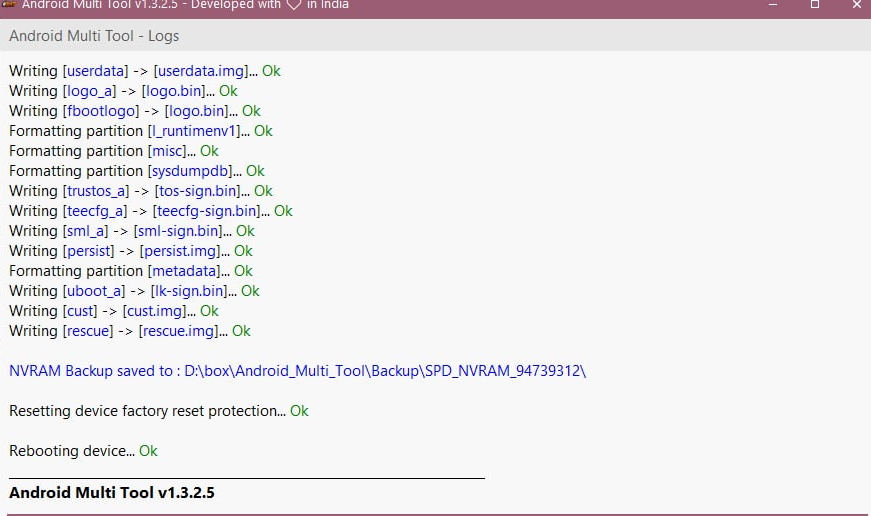Click the 'Formatting partition [misc]' log line
Image resolution: width=871 pixels, height=516 pixels.
[x=114, y=151]
